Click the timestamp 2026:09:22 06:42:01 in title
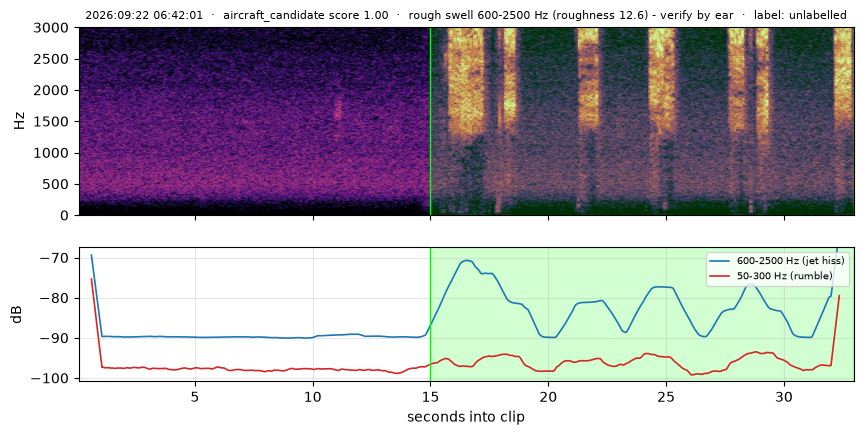This screenshot has width=863, height=435. coord(144,15)
